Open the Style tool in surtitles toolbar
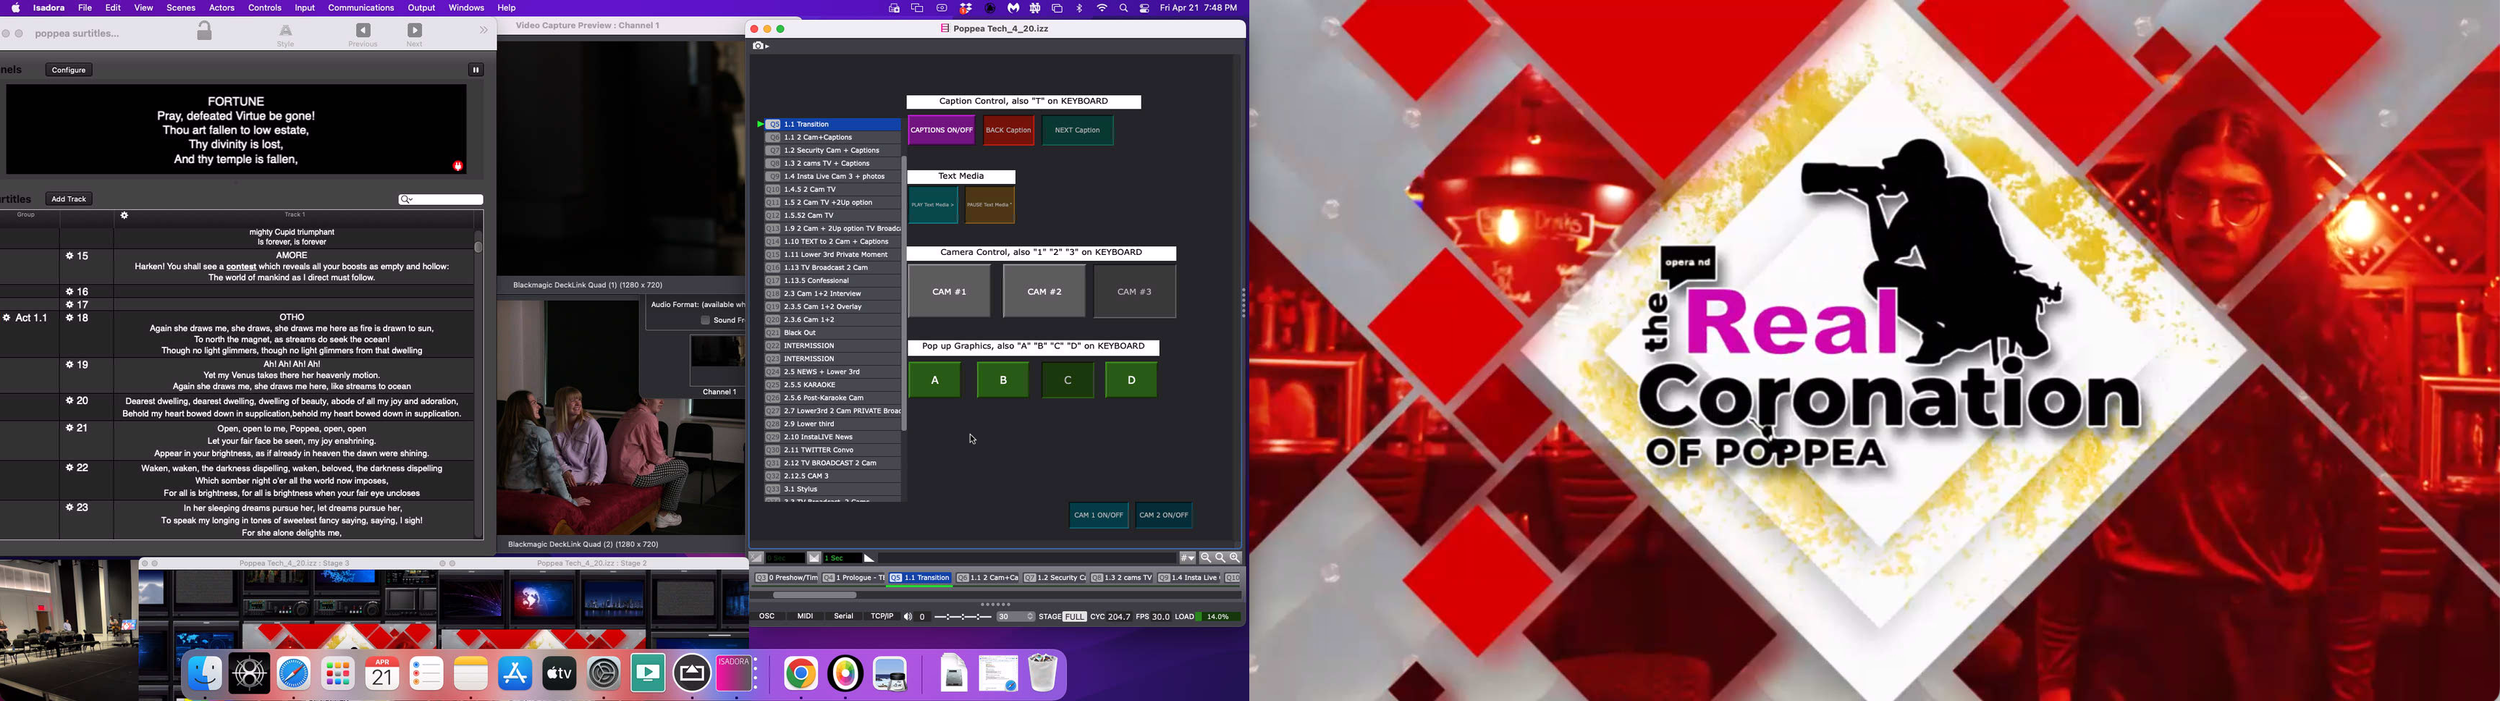Screen dimensions: 2500x701 (286, 35)
